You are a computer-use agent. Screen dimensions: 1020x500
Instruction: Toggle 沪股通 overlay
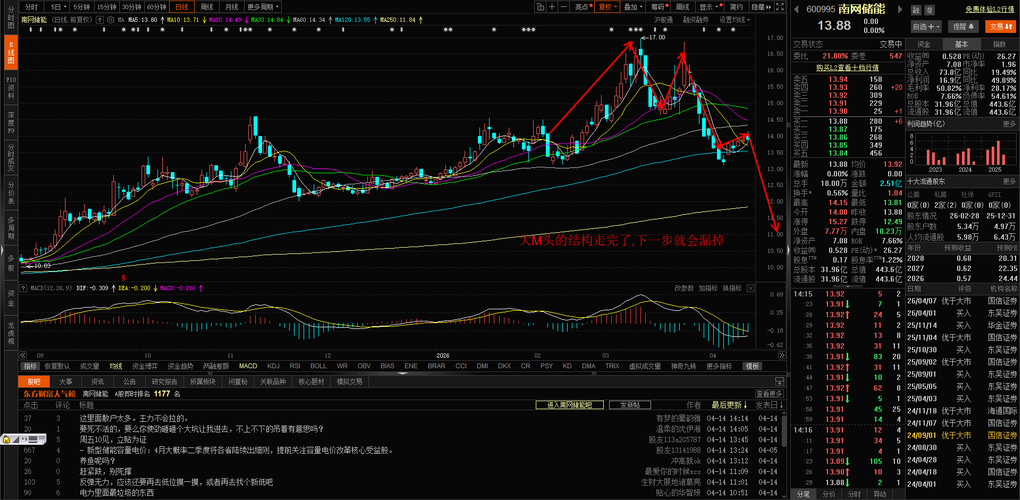tap(664, 20)
